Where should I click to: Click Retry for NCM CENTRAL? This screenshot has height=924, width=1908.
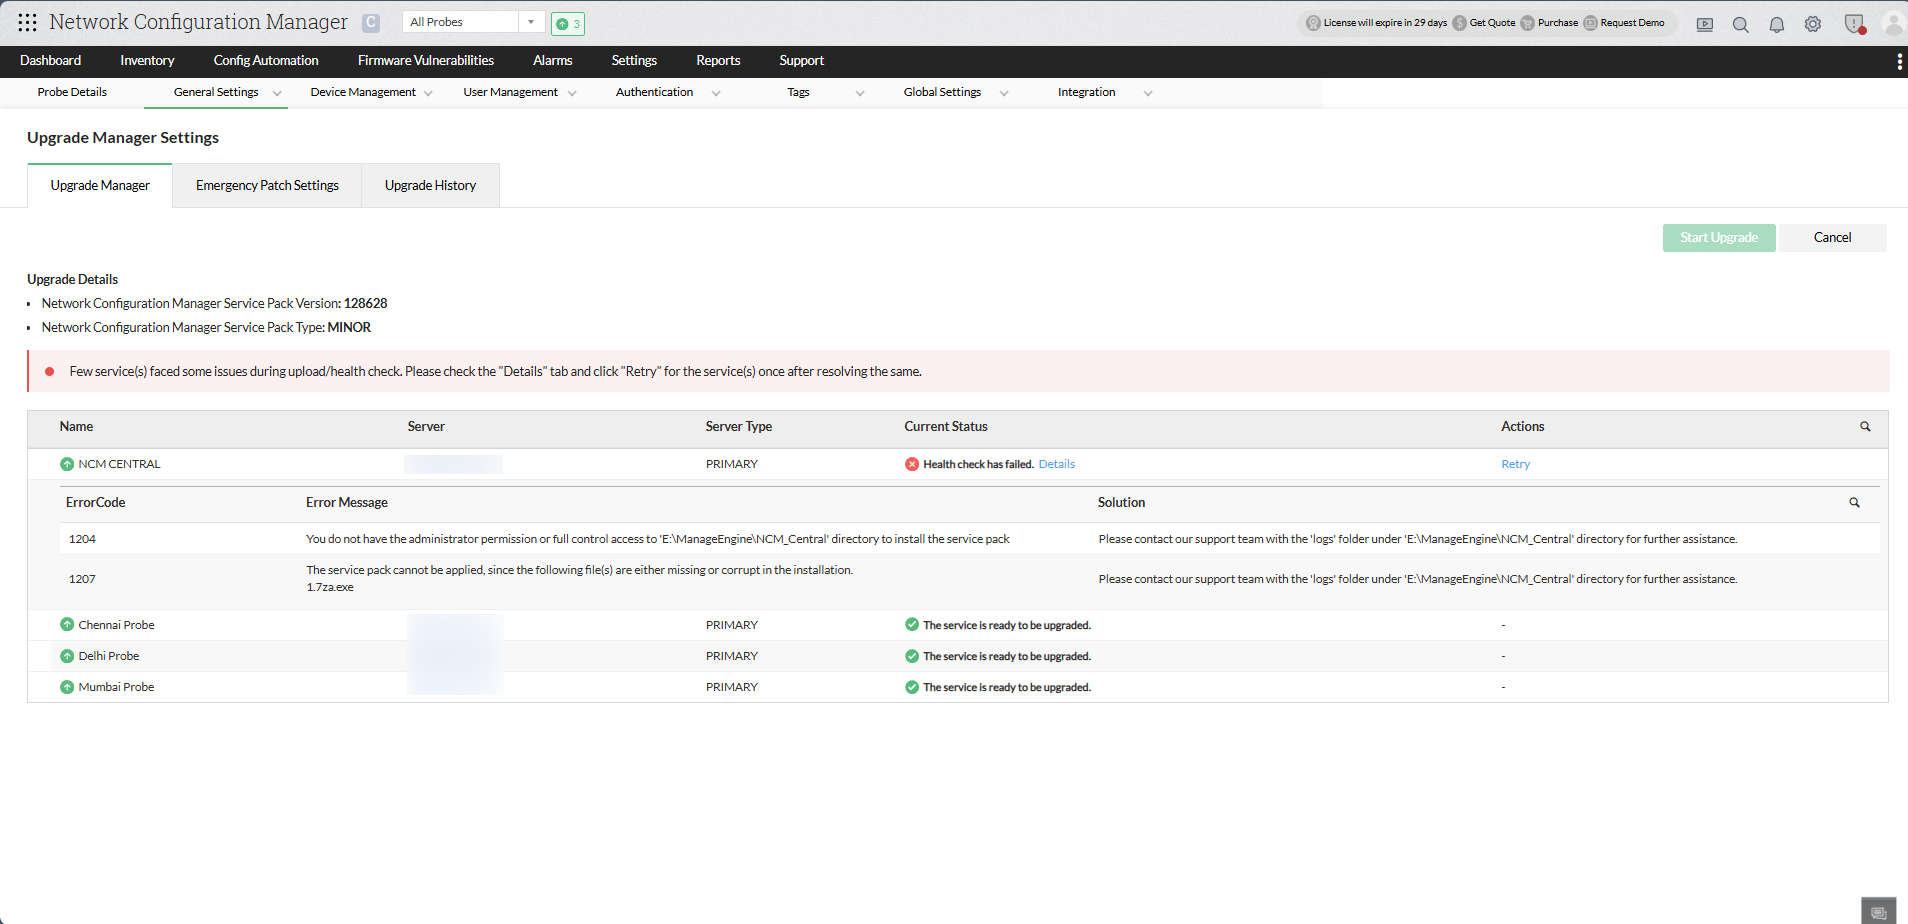tap(1515, 464)
